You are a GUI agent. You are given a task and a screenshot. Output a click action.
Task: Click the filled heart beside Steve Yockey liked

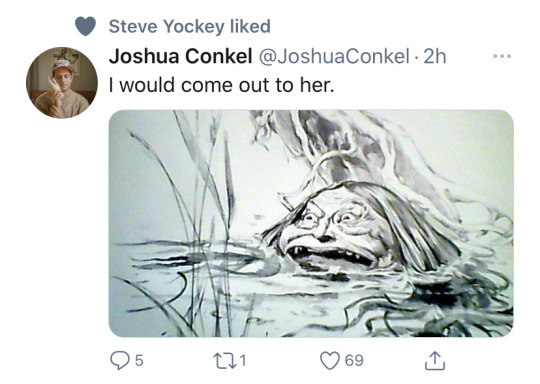tap(85, 26)
